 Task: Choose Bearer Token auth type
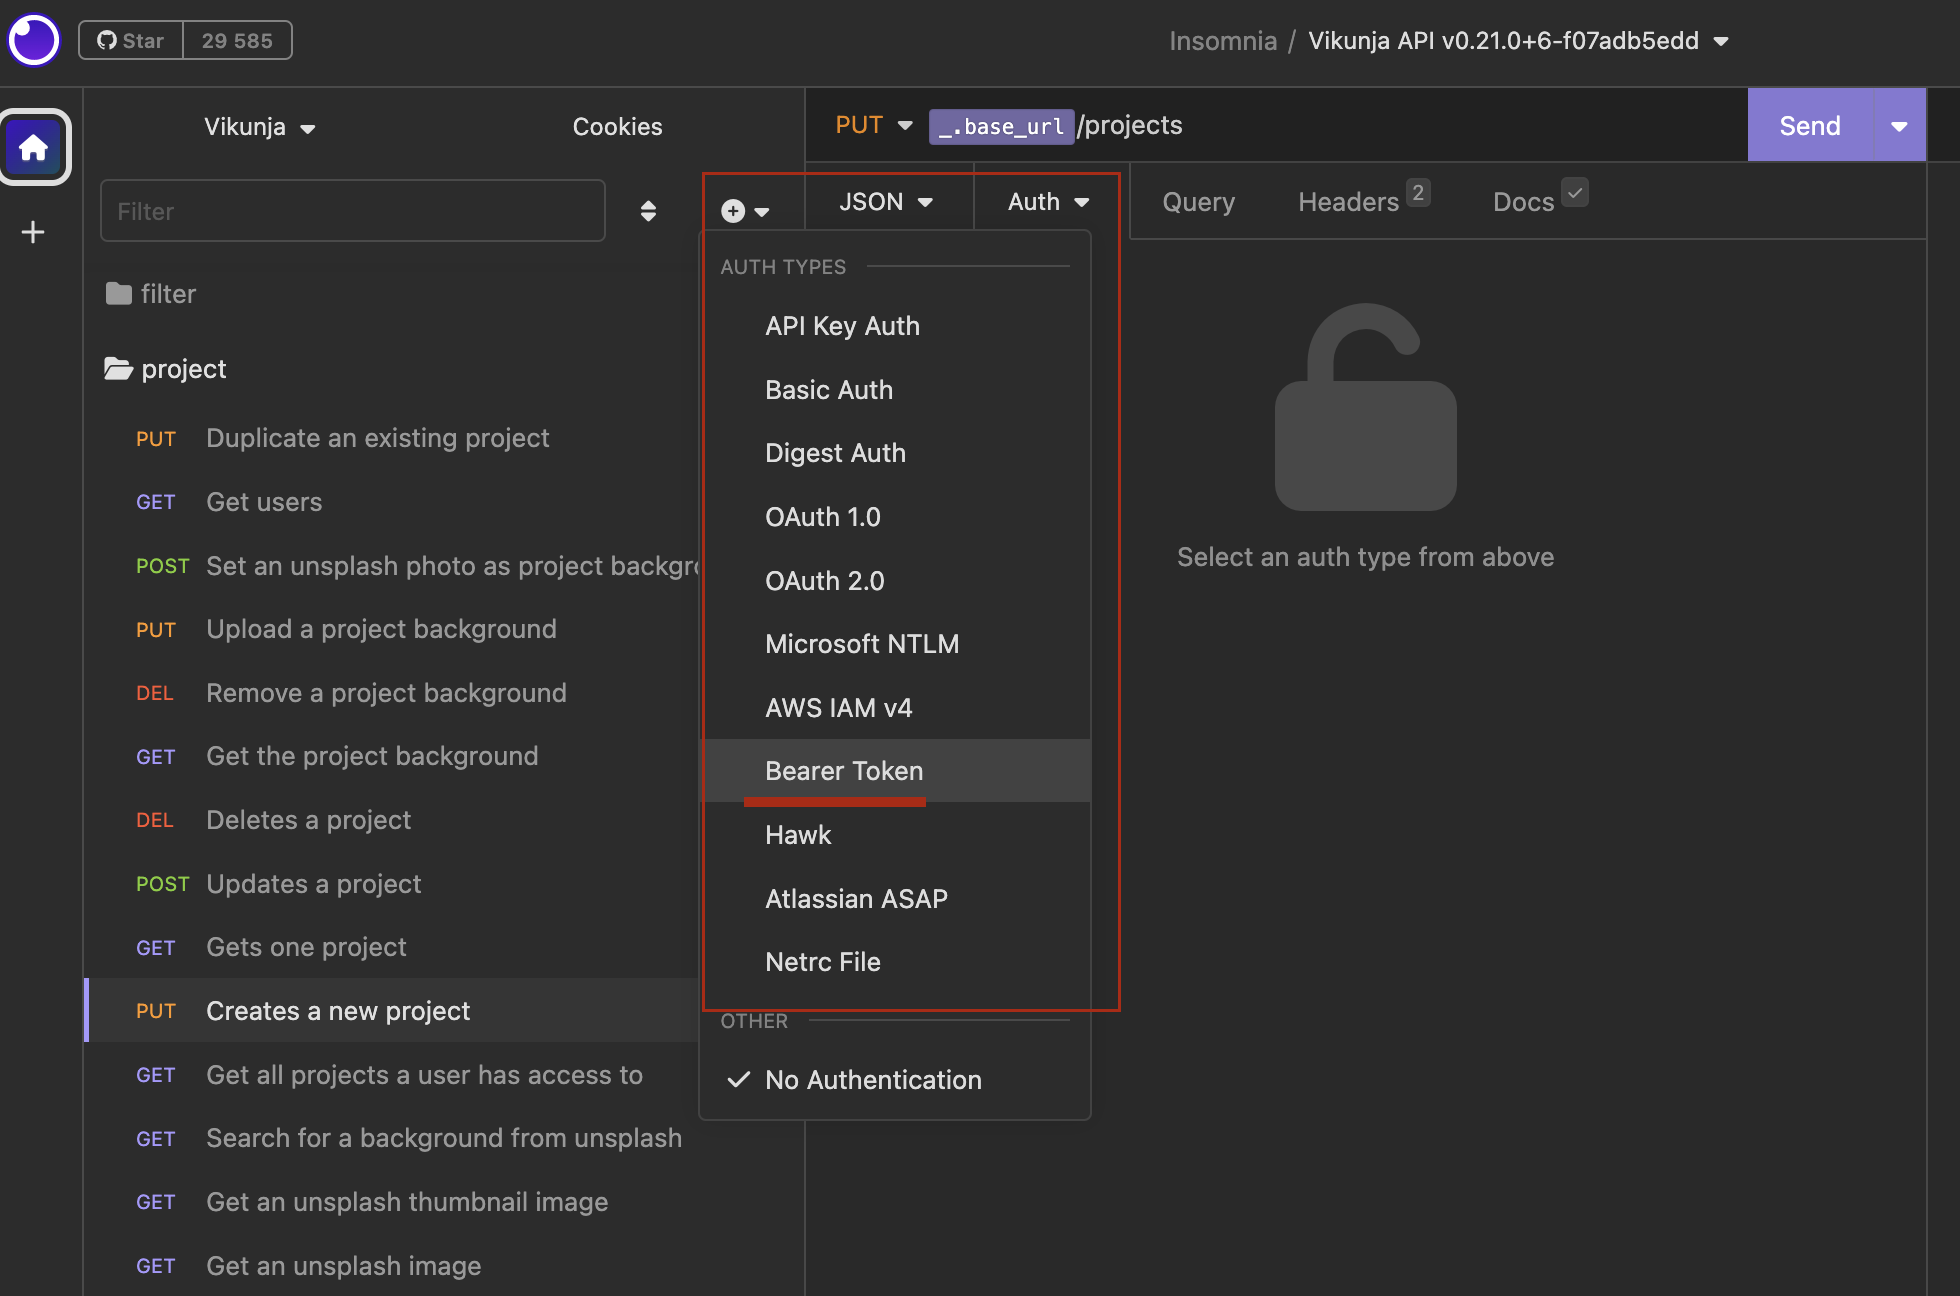point(844,771)
